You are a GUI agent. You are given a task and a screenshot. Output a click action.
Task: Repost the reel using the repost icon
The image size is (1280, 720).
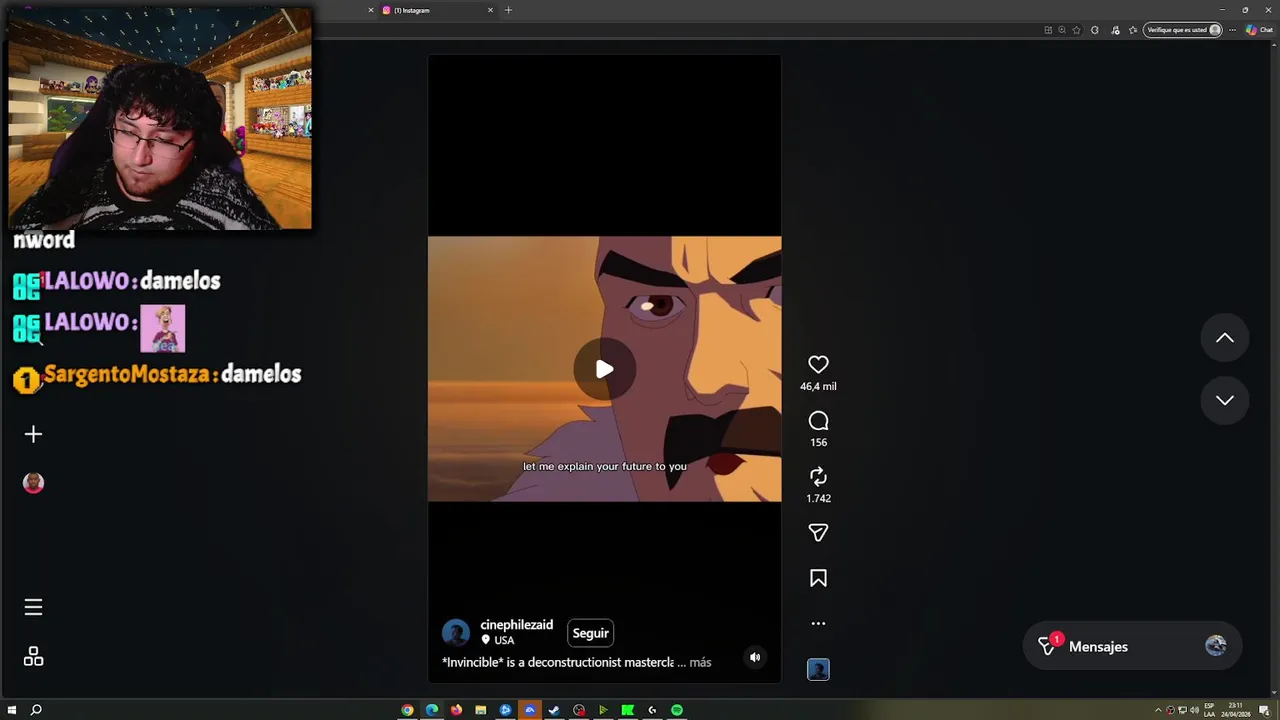click(x=818, y=477)
